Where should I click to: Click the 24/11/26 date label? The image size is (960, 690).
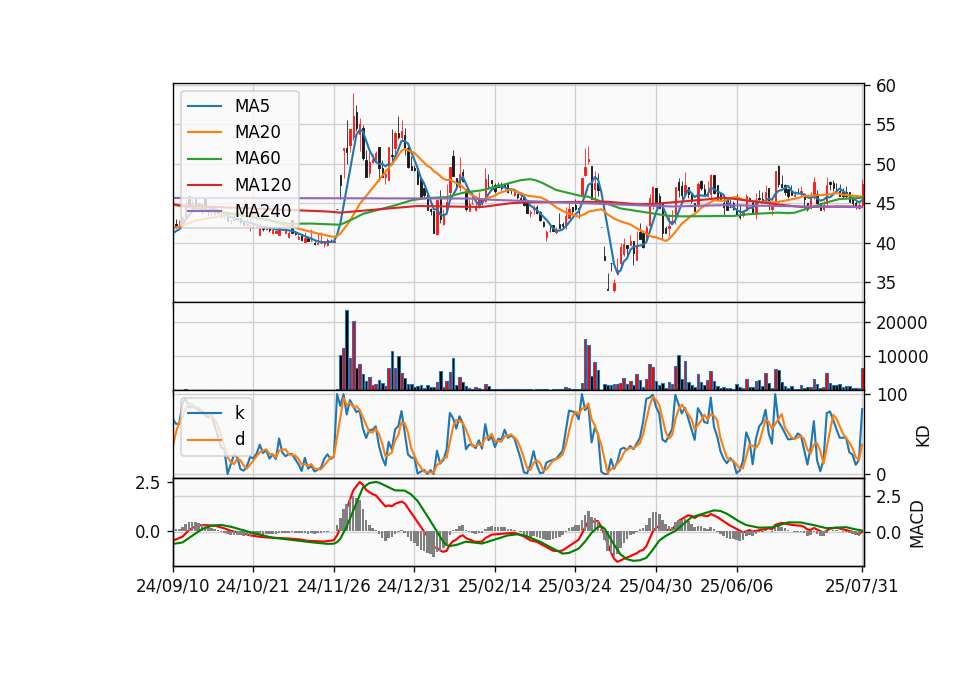click(334, 586)
